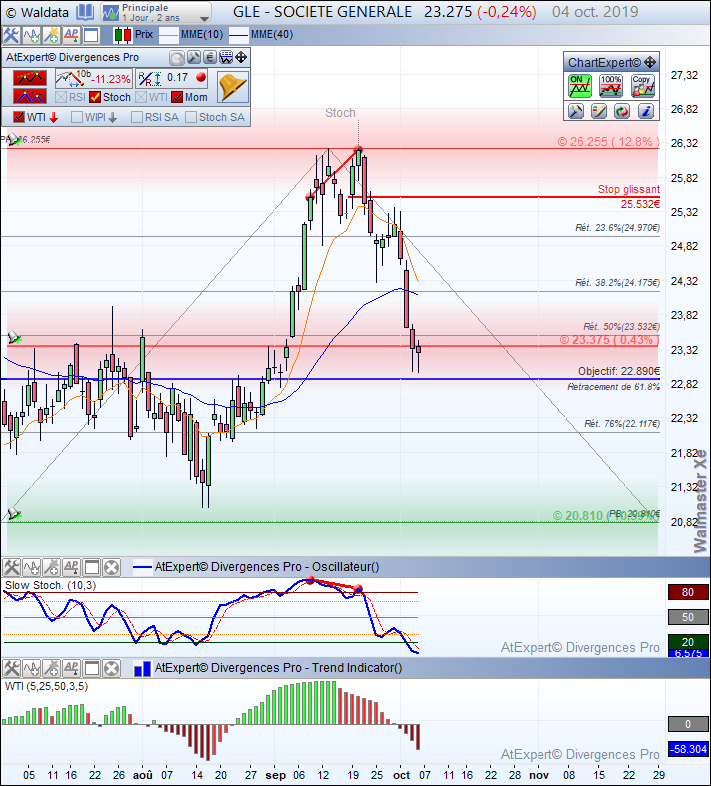Image resolution: width=711 pixels, height=786 pixels.
Task: Click the 10b -11.23% performance indicator
Action: [x=94, y=78]
